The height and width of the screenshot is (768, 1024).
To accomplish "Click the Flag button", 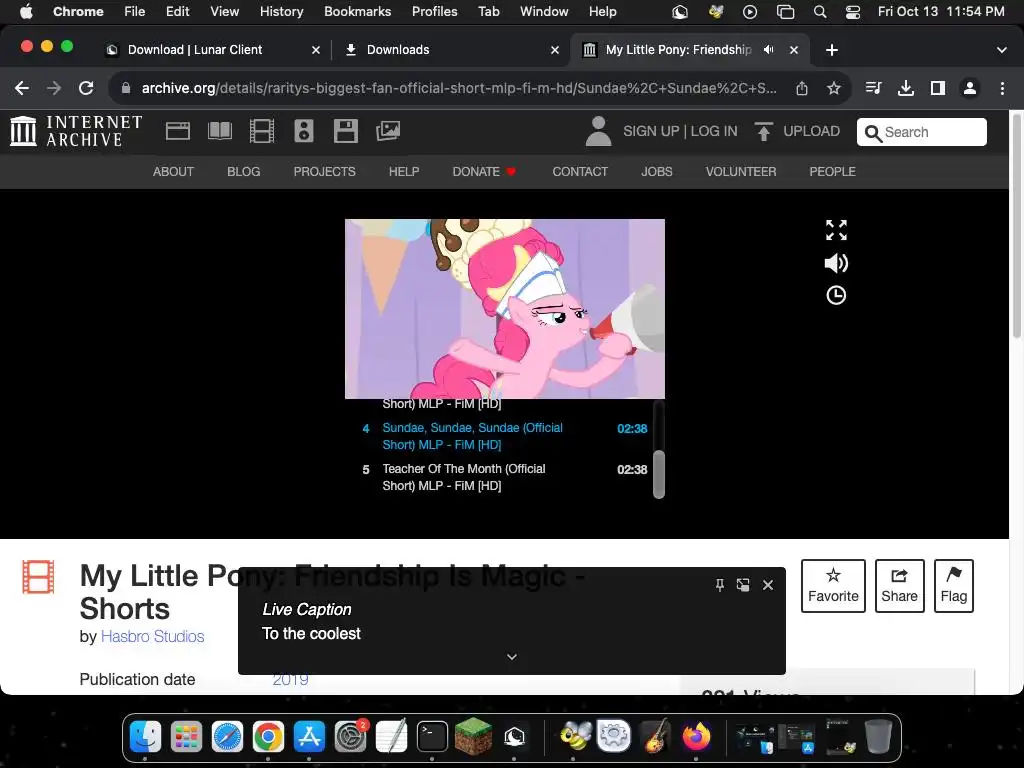I will 953,586.
